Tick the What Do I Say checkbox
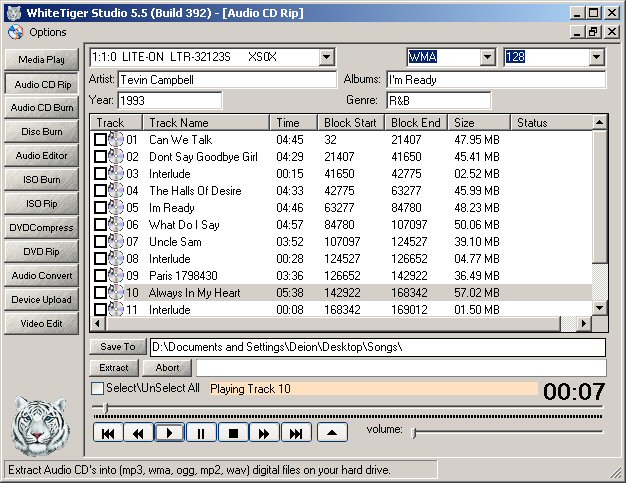Screen dimensions: 626x483 point(100,225)
